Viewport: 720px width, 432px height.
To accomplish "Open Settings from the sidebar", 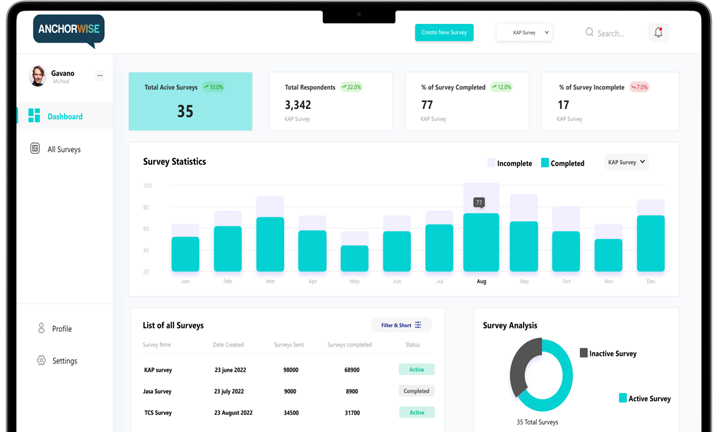I will click(64, 361).
